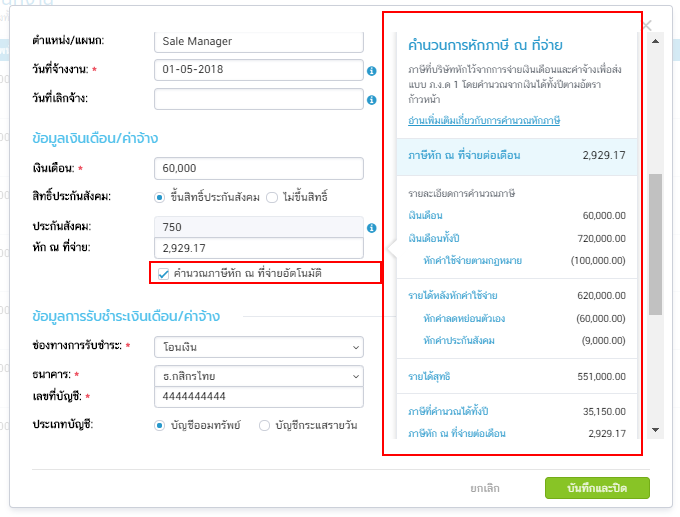The image size is (680, 517).
Task: Close the dialog with the X icon
Action: point(647,26)
